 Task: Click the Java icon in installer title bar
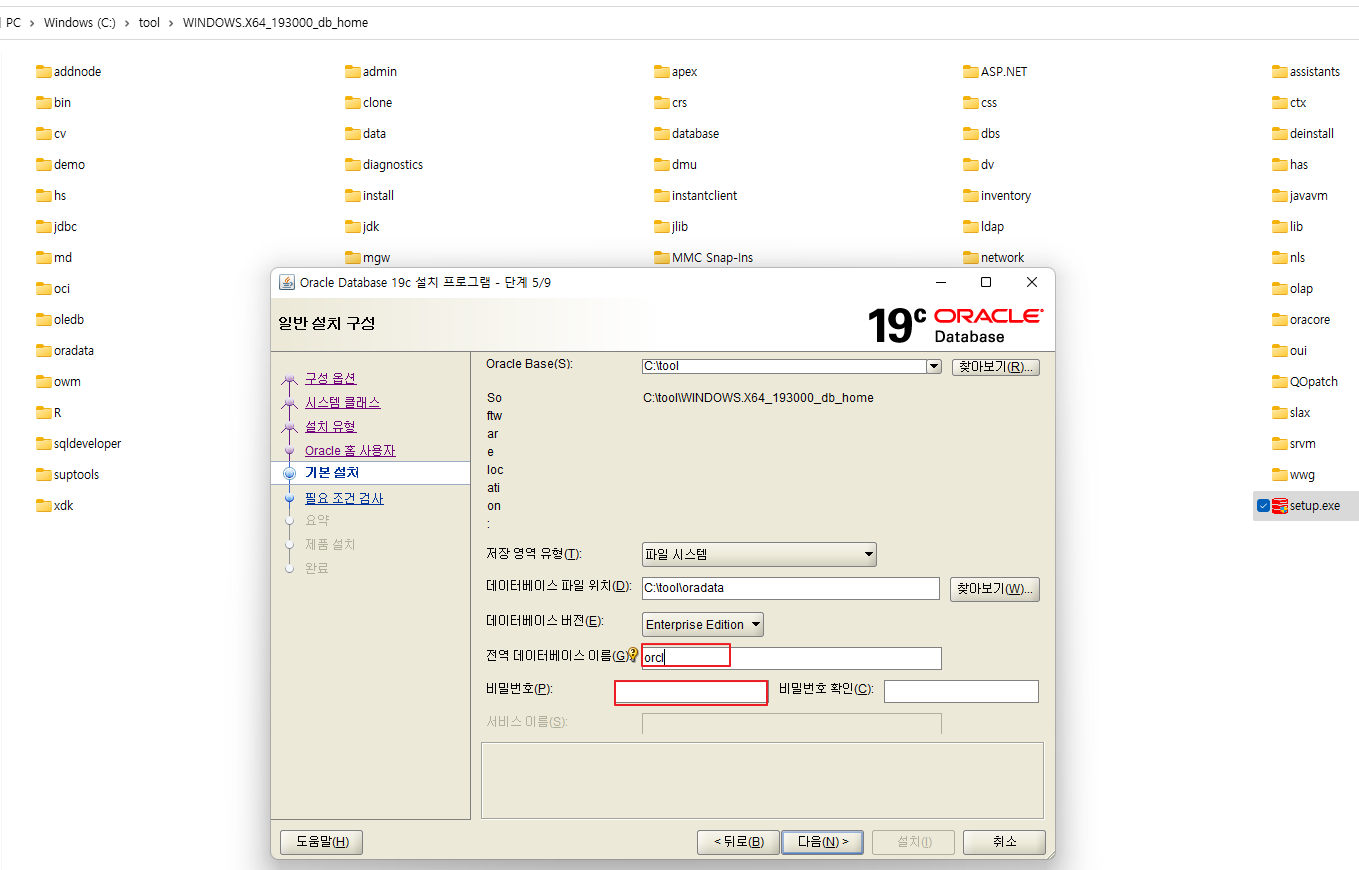click(286, 283)
